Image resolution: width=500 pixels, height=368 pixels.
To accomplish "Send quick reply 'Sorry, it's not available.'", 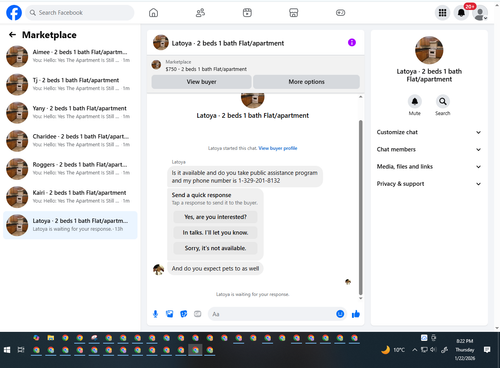I will 215,248.
